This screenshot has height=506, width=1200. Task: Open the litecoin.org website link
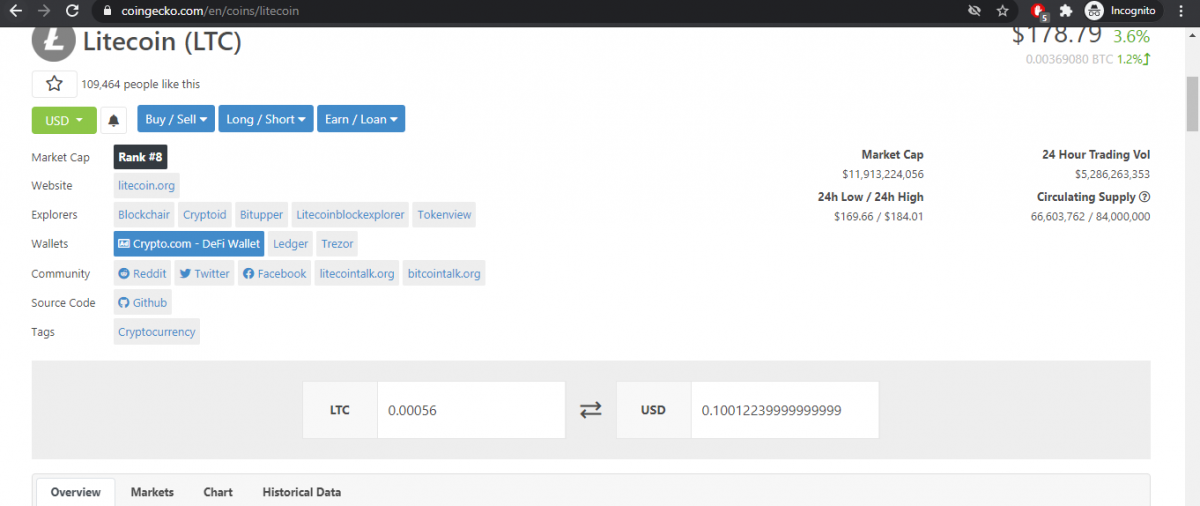pos(147,186)
